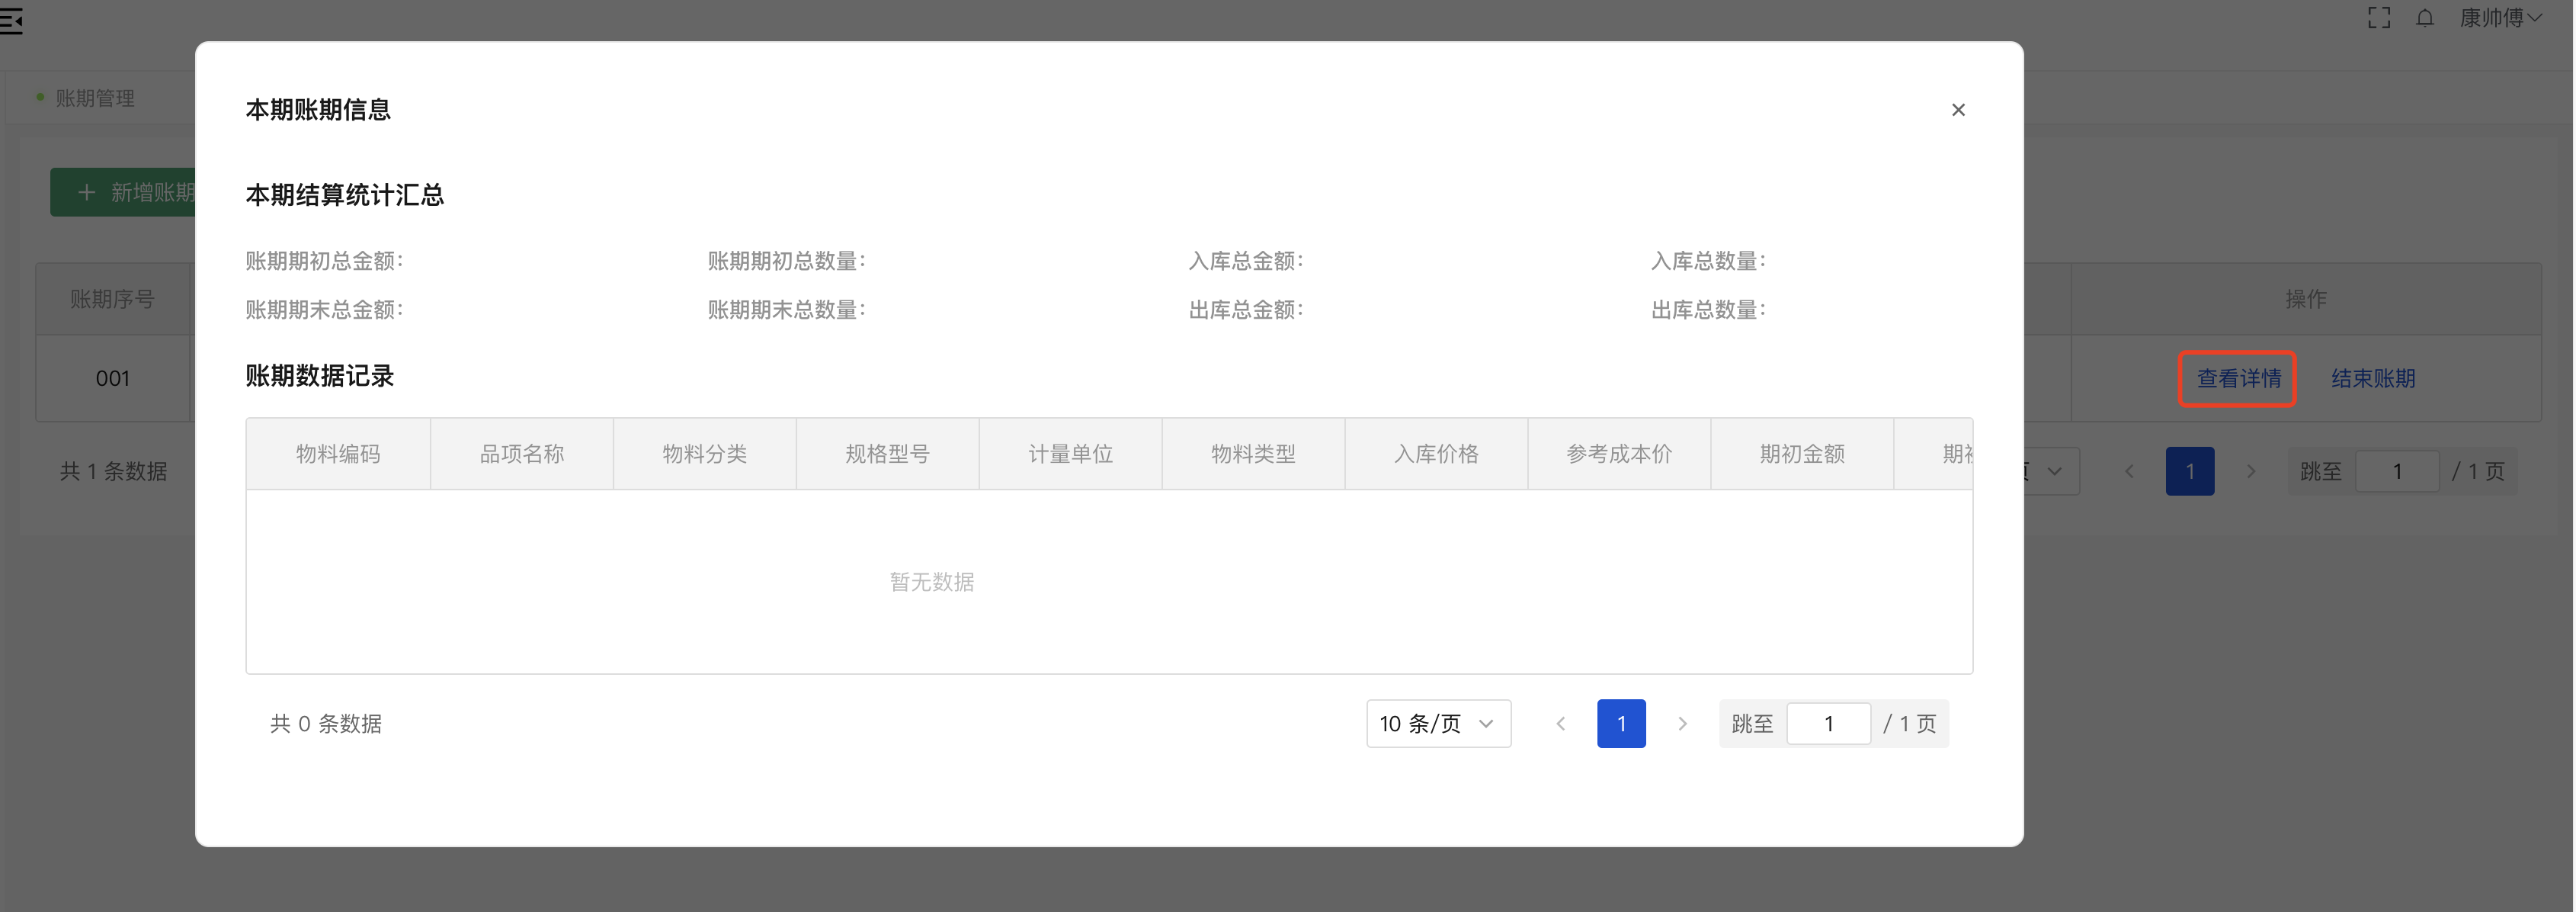Screen dimensions: 2576x912
Task: Open notifications via the bell icon
Action: [x=2426, y=18]
